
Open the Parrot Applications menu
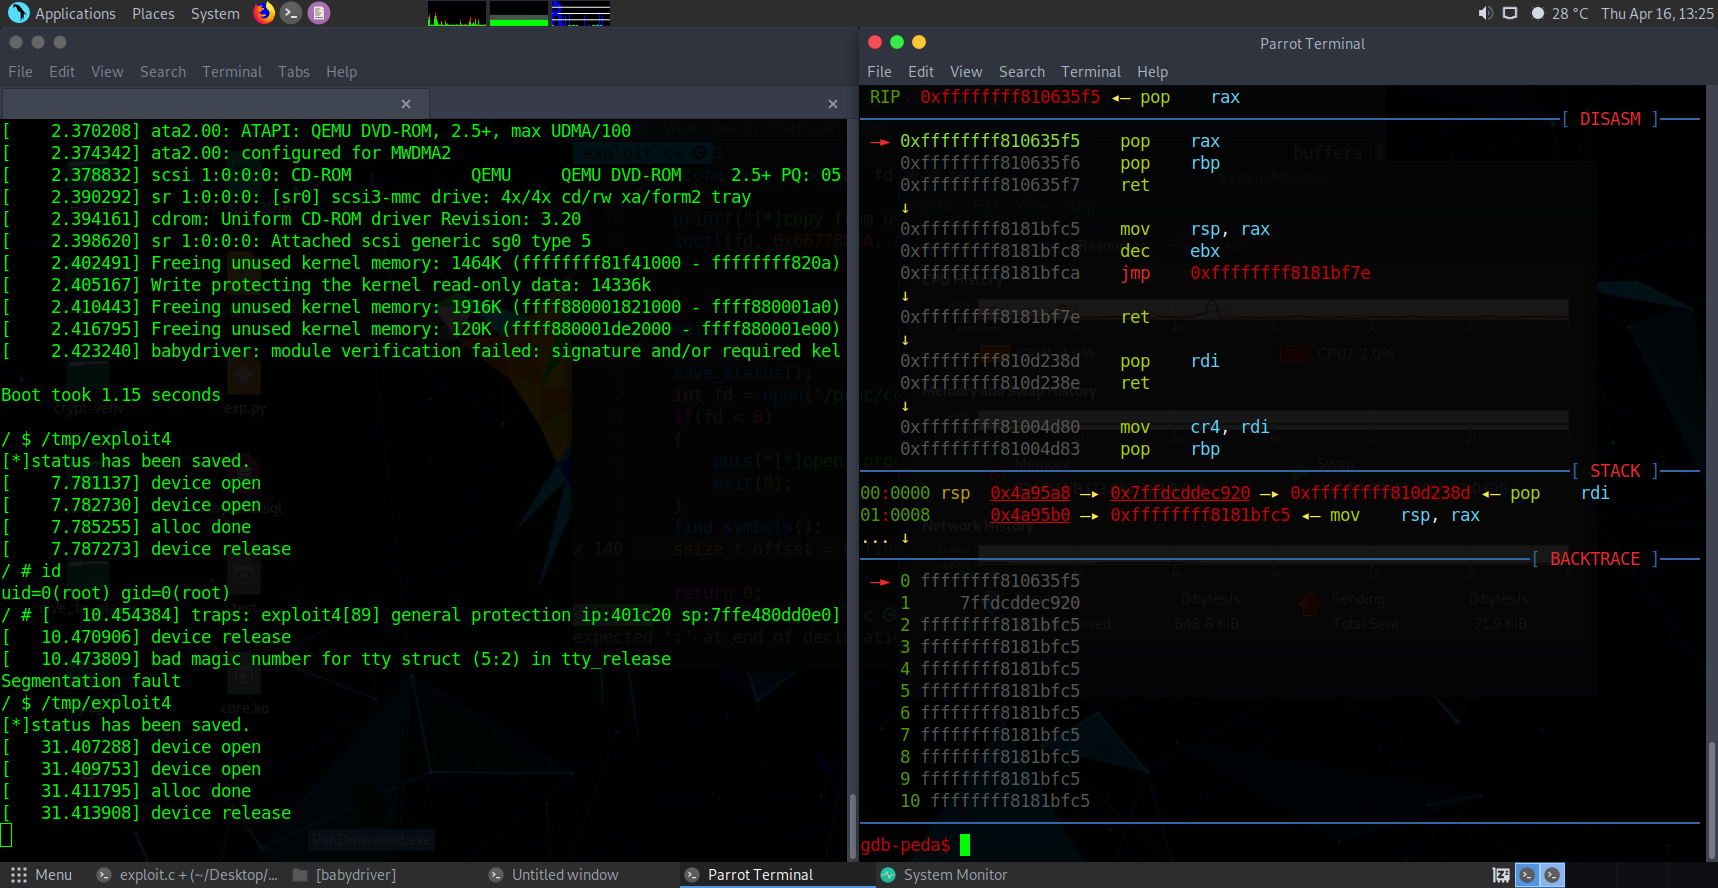click(x=62, y=13)
